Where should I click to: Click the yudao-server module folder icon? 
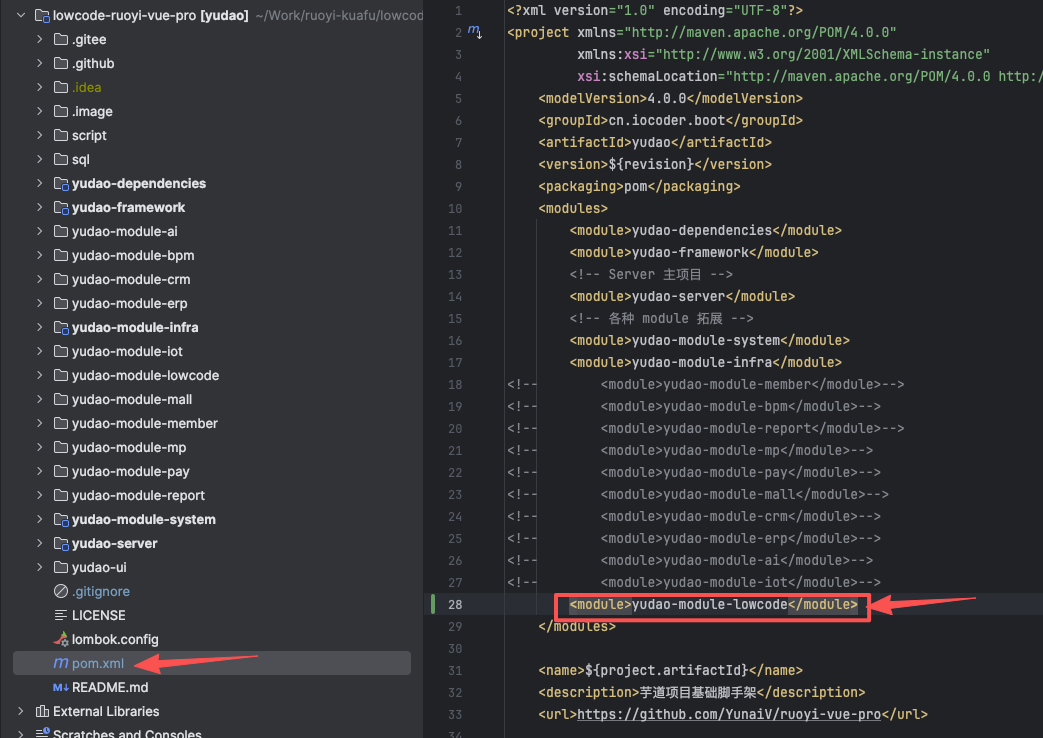click(x=61, y=543)
